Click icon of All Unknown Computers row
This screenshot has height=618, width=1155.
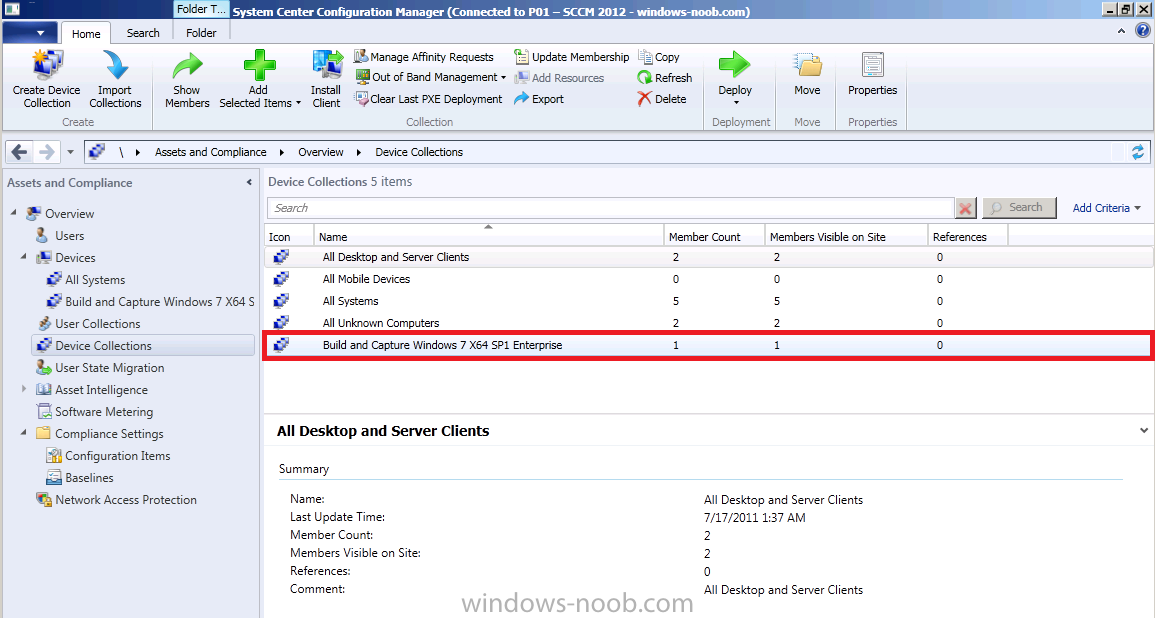[281, 323]
